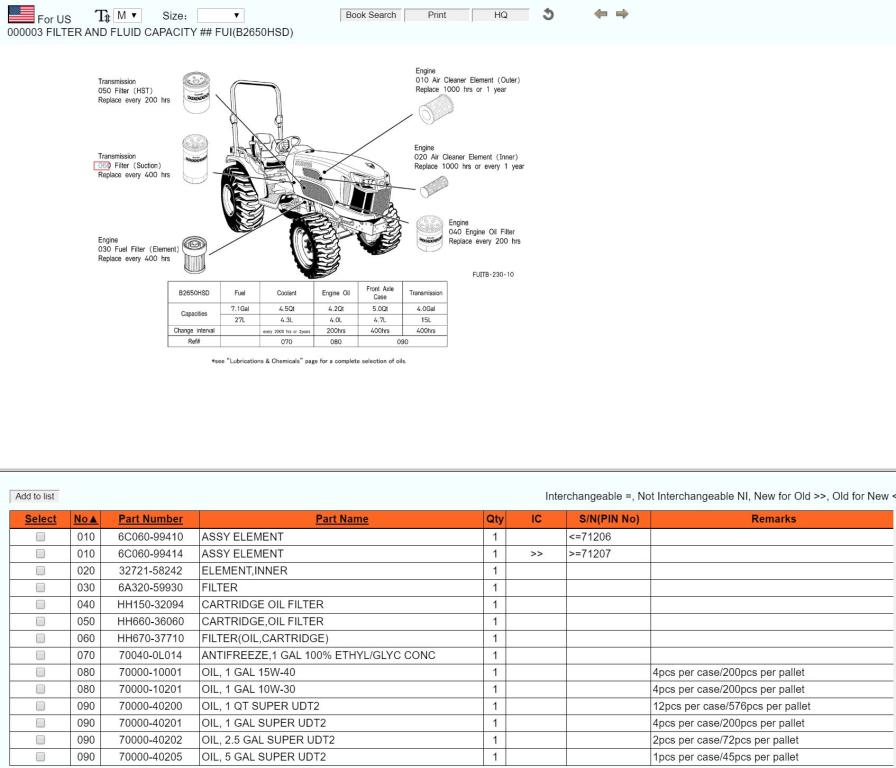Check the box for part 6C060-99414
The height and width of the screenshot is (768, 896).
(x=41, y=554)
